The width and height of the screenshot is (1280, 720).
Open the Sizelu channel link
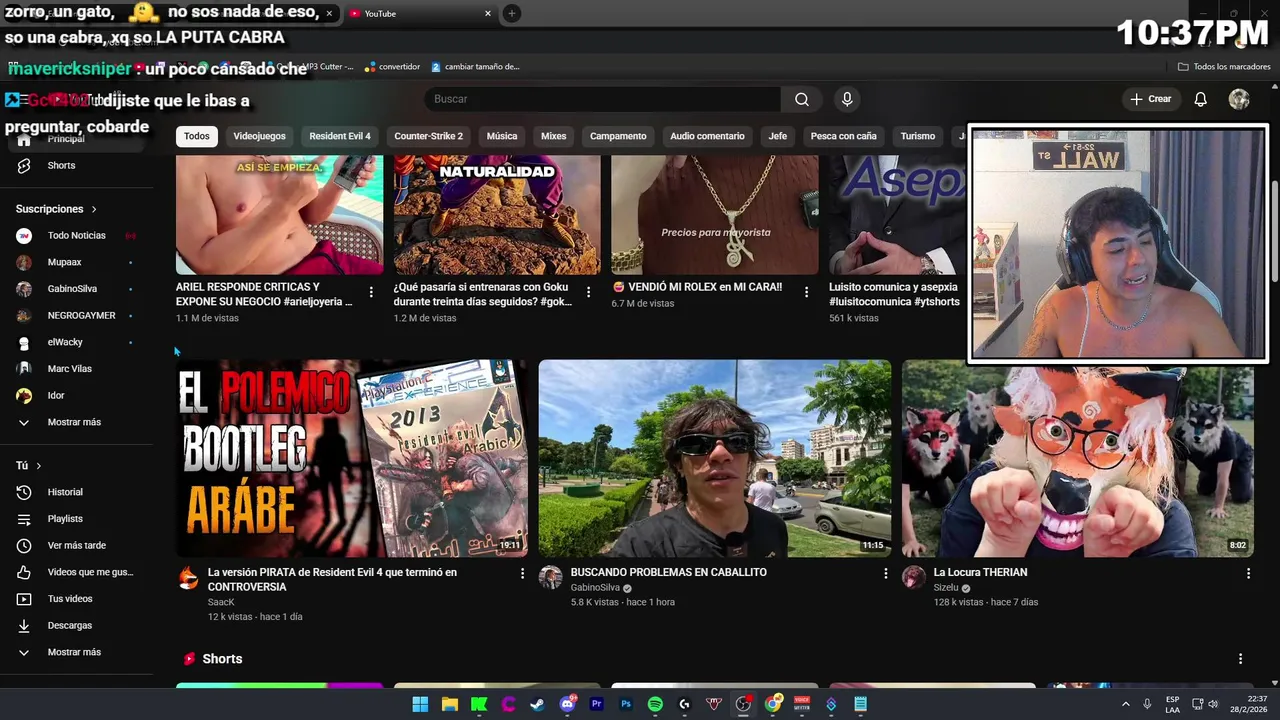(x=946, y=587)
